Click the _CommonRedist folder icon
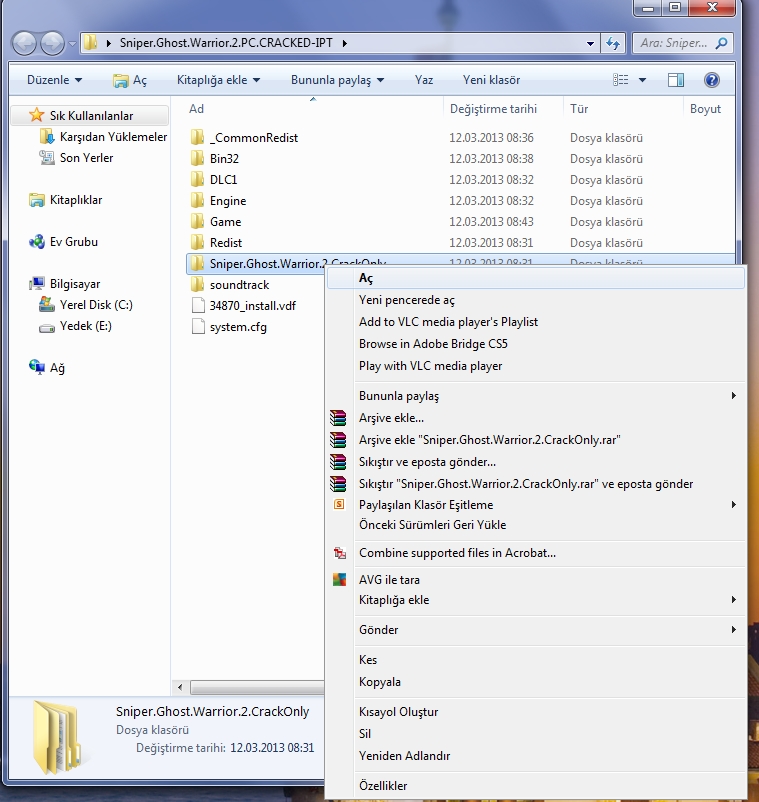 tap(197, 137)
